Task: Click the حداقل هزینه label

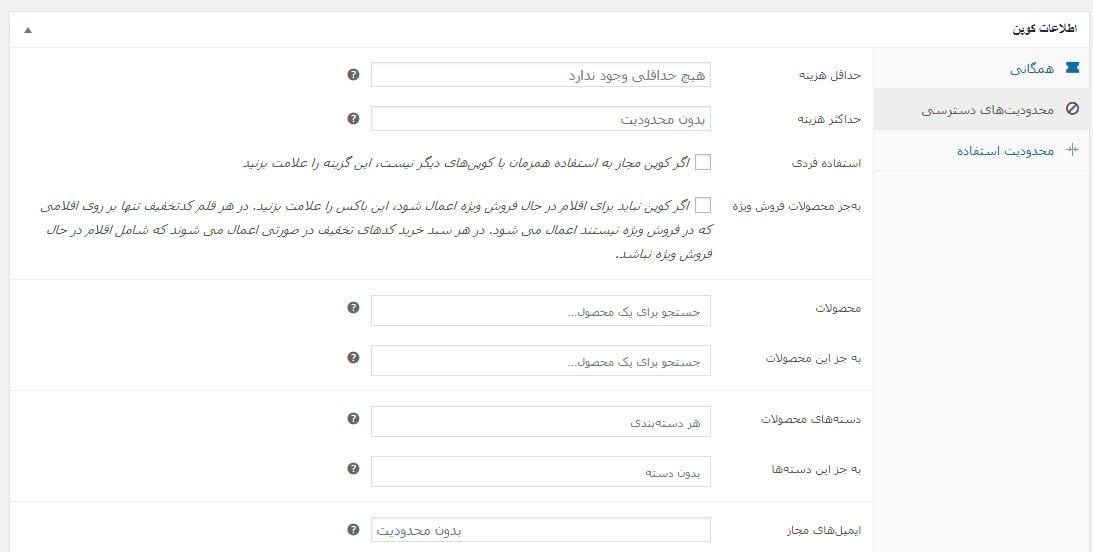Action: [x=830, y=75]
